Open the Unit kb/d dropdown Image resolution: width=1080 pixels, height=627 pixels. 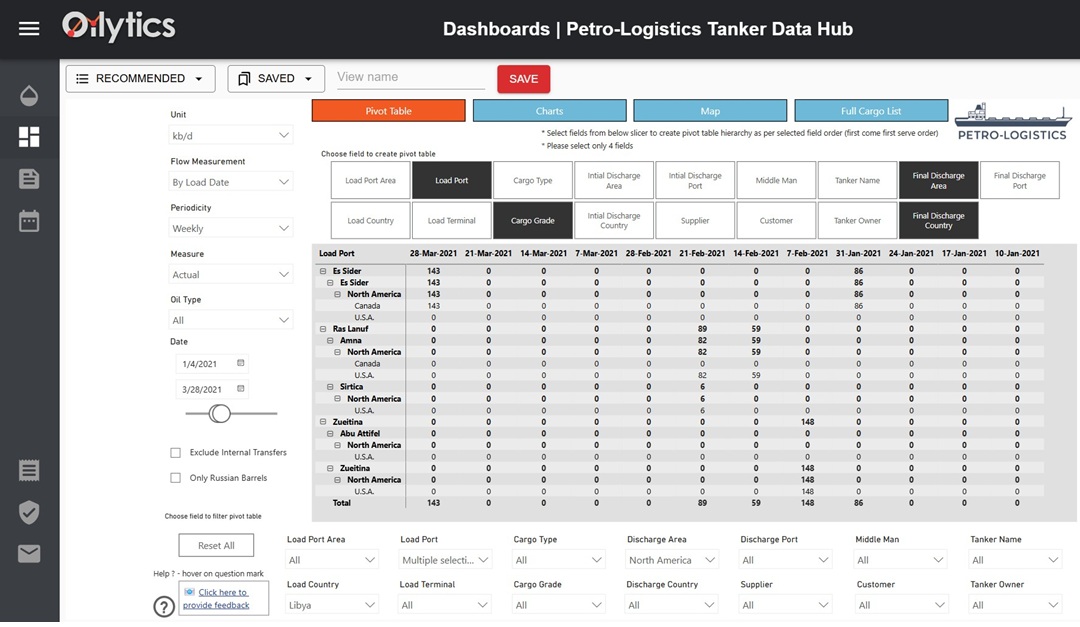coord(230,135)
